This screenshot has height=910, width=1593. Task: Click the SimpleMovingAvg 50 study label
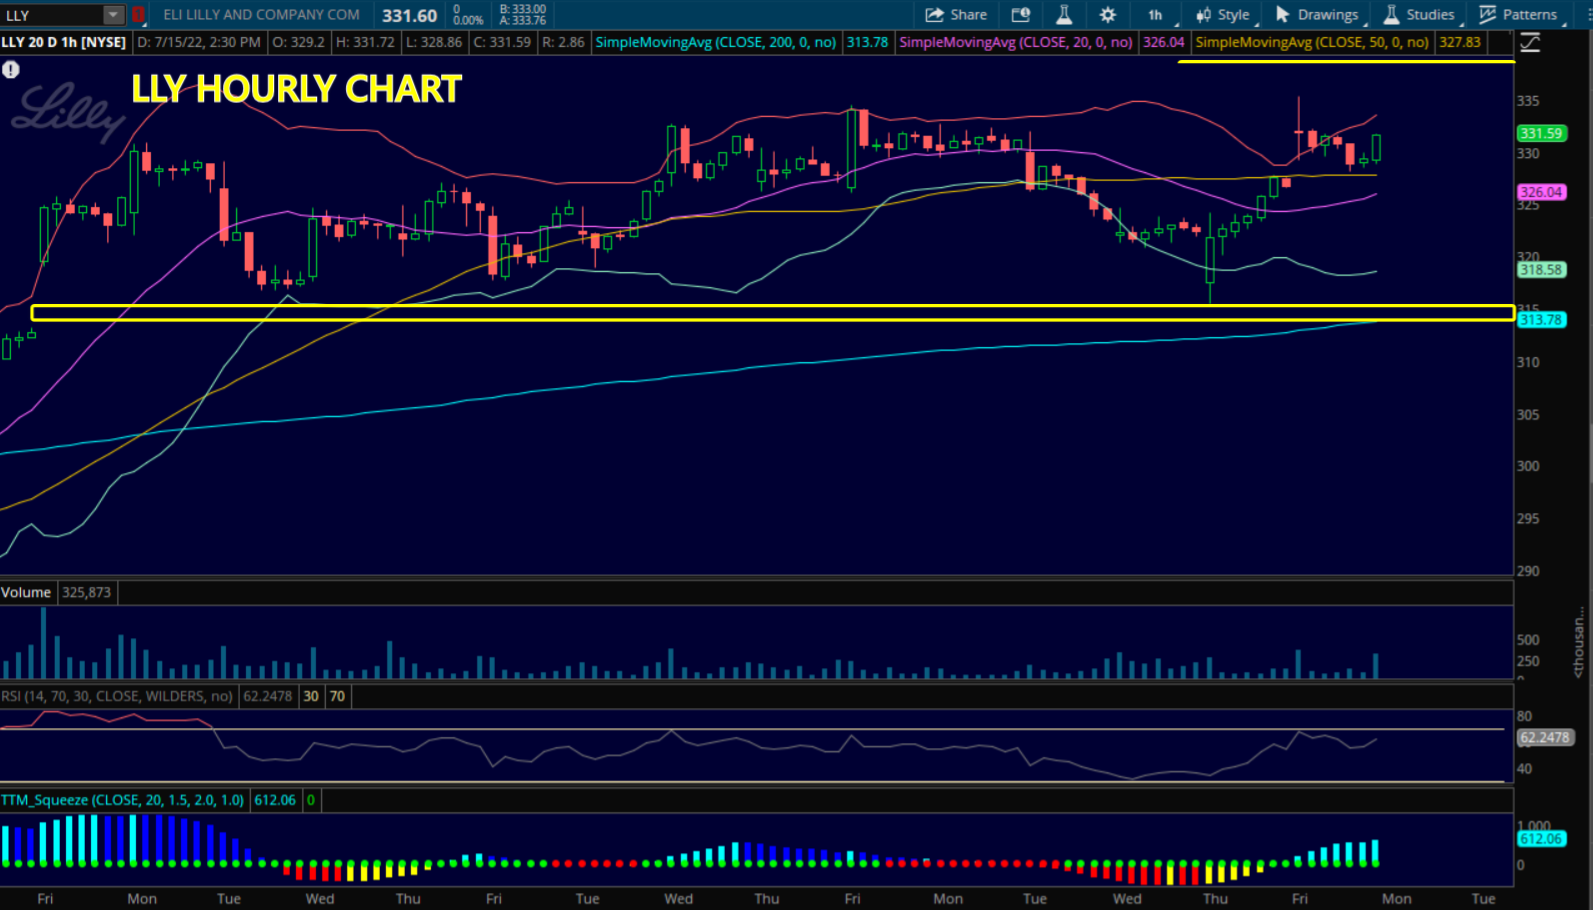pyautogui.click(x=1312, y=42)
